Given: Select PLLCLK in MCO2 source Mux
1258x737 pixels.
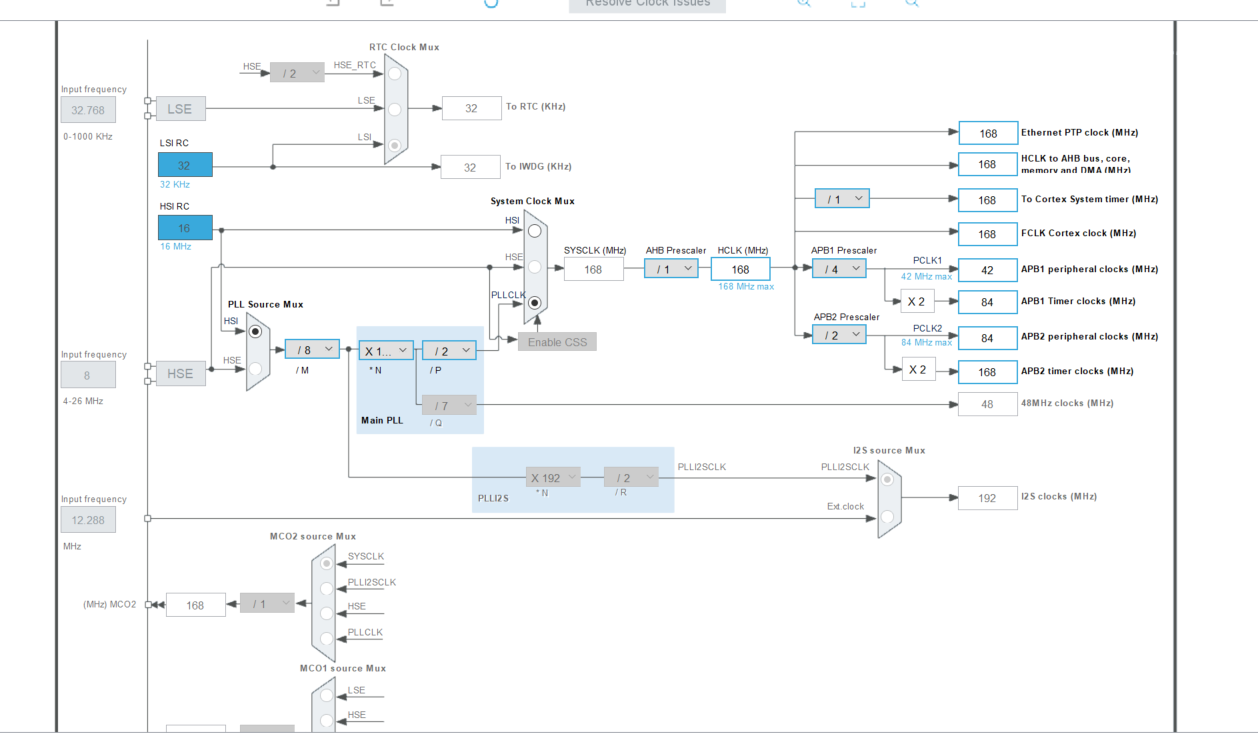Looking at the screenshot, I should point(326,640).
